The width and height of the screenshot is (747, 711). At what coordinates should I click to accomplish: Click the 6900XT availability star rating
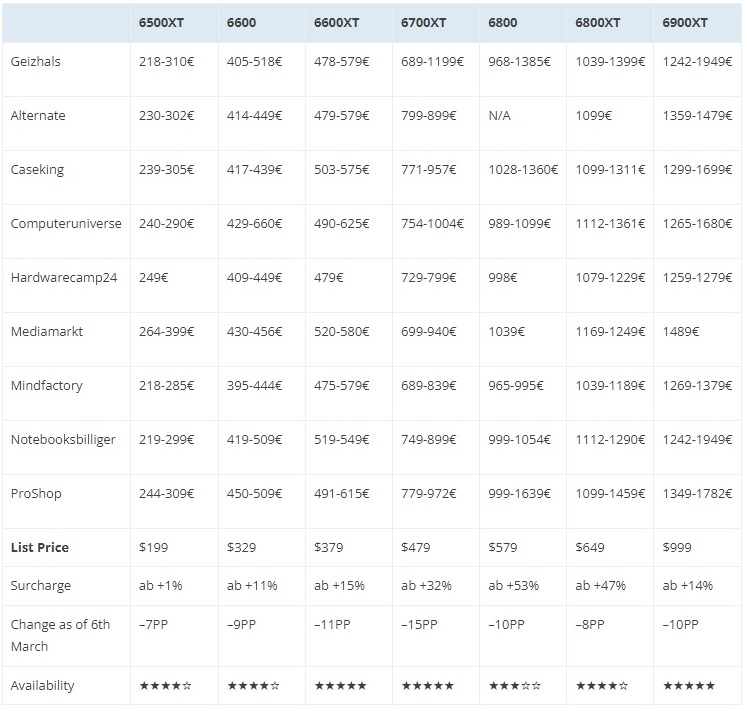(688, 686)
